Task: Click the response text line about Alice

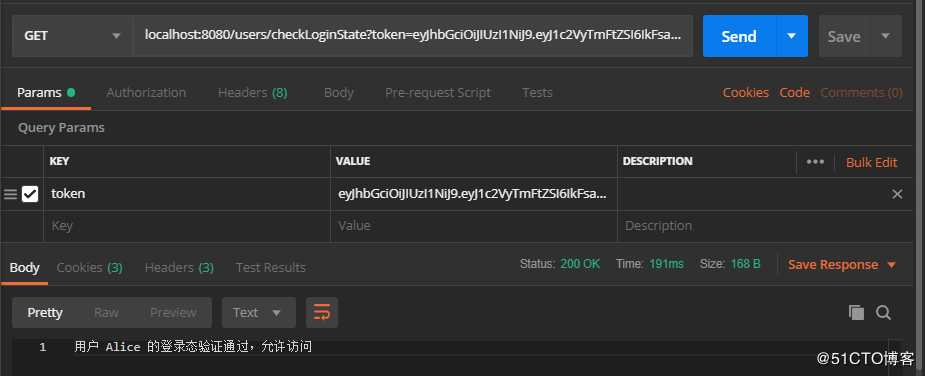Action: [193, 346]
